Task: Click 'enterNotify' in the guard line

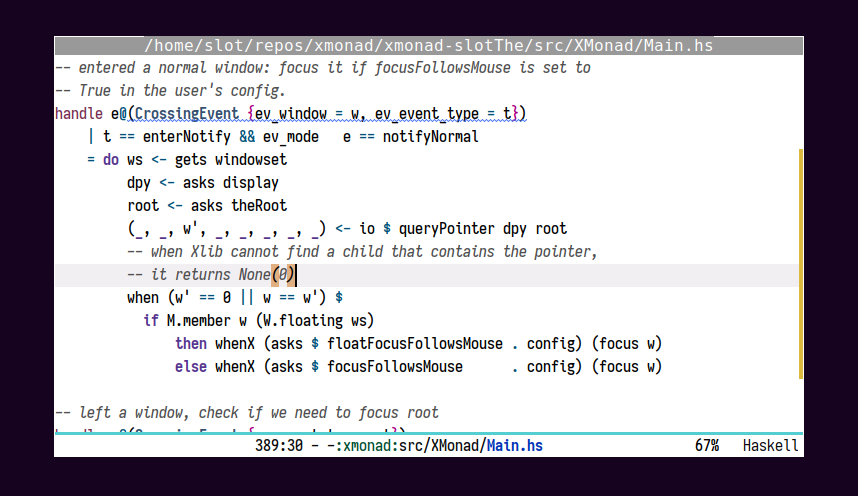Action: point(187,137)
